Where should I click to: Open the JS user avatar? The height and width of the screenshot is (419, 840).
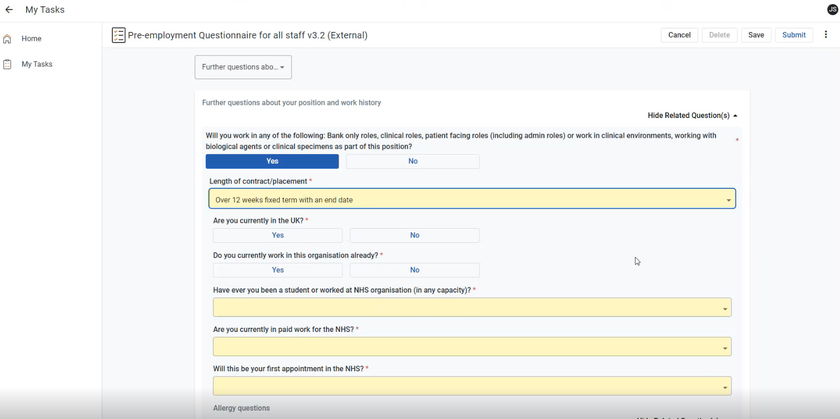point(832,10)
